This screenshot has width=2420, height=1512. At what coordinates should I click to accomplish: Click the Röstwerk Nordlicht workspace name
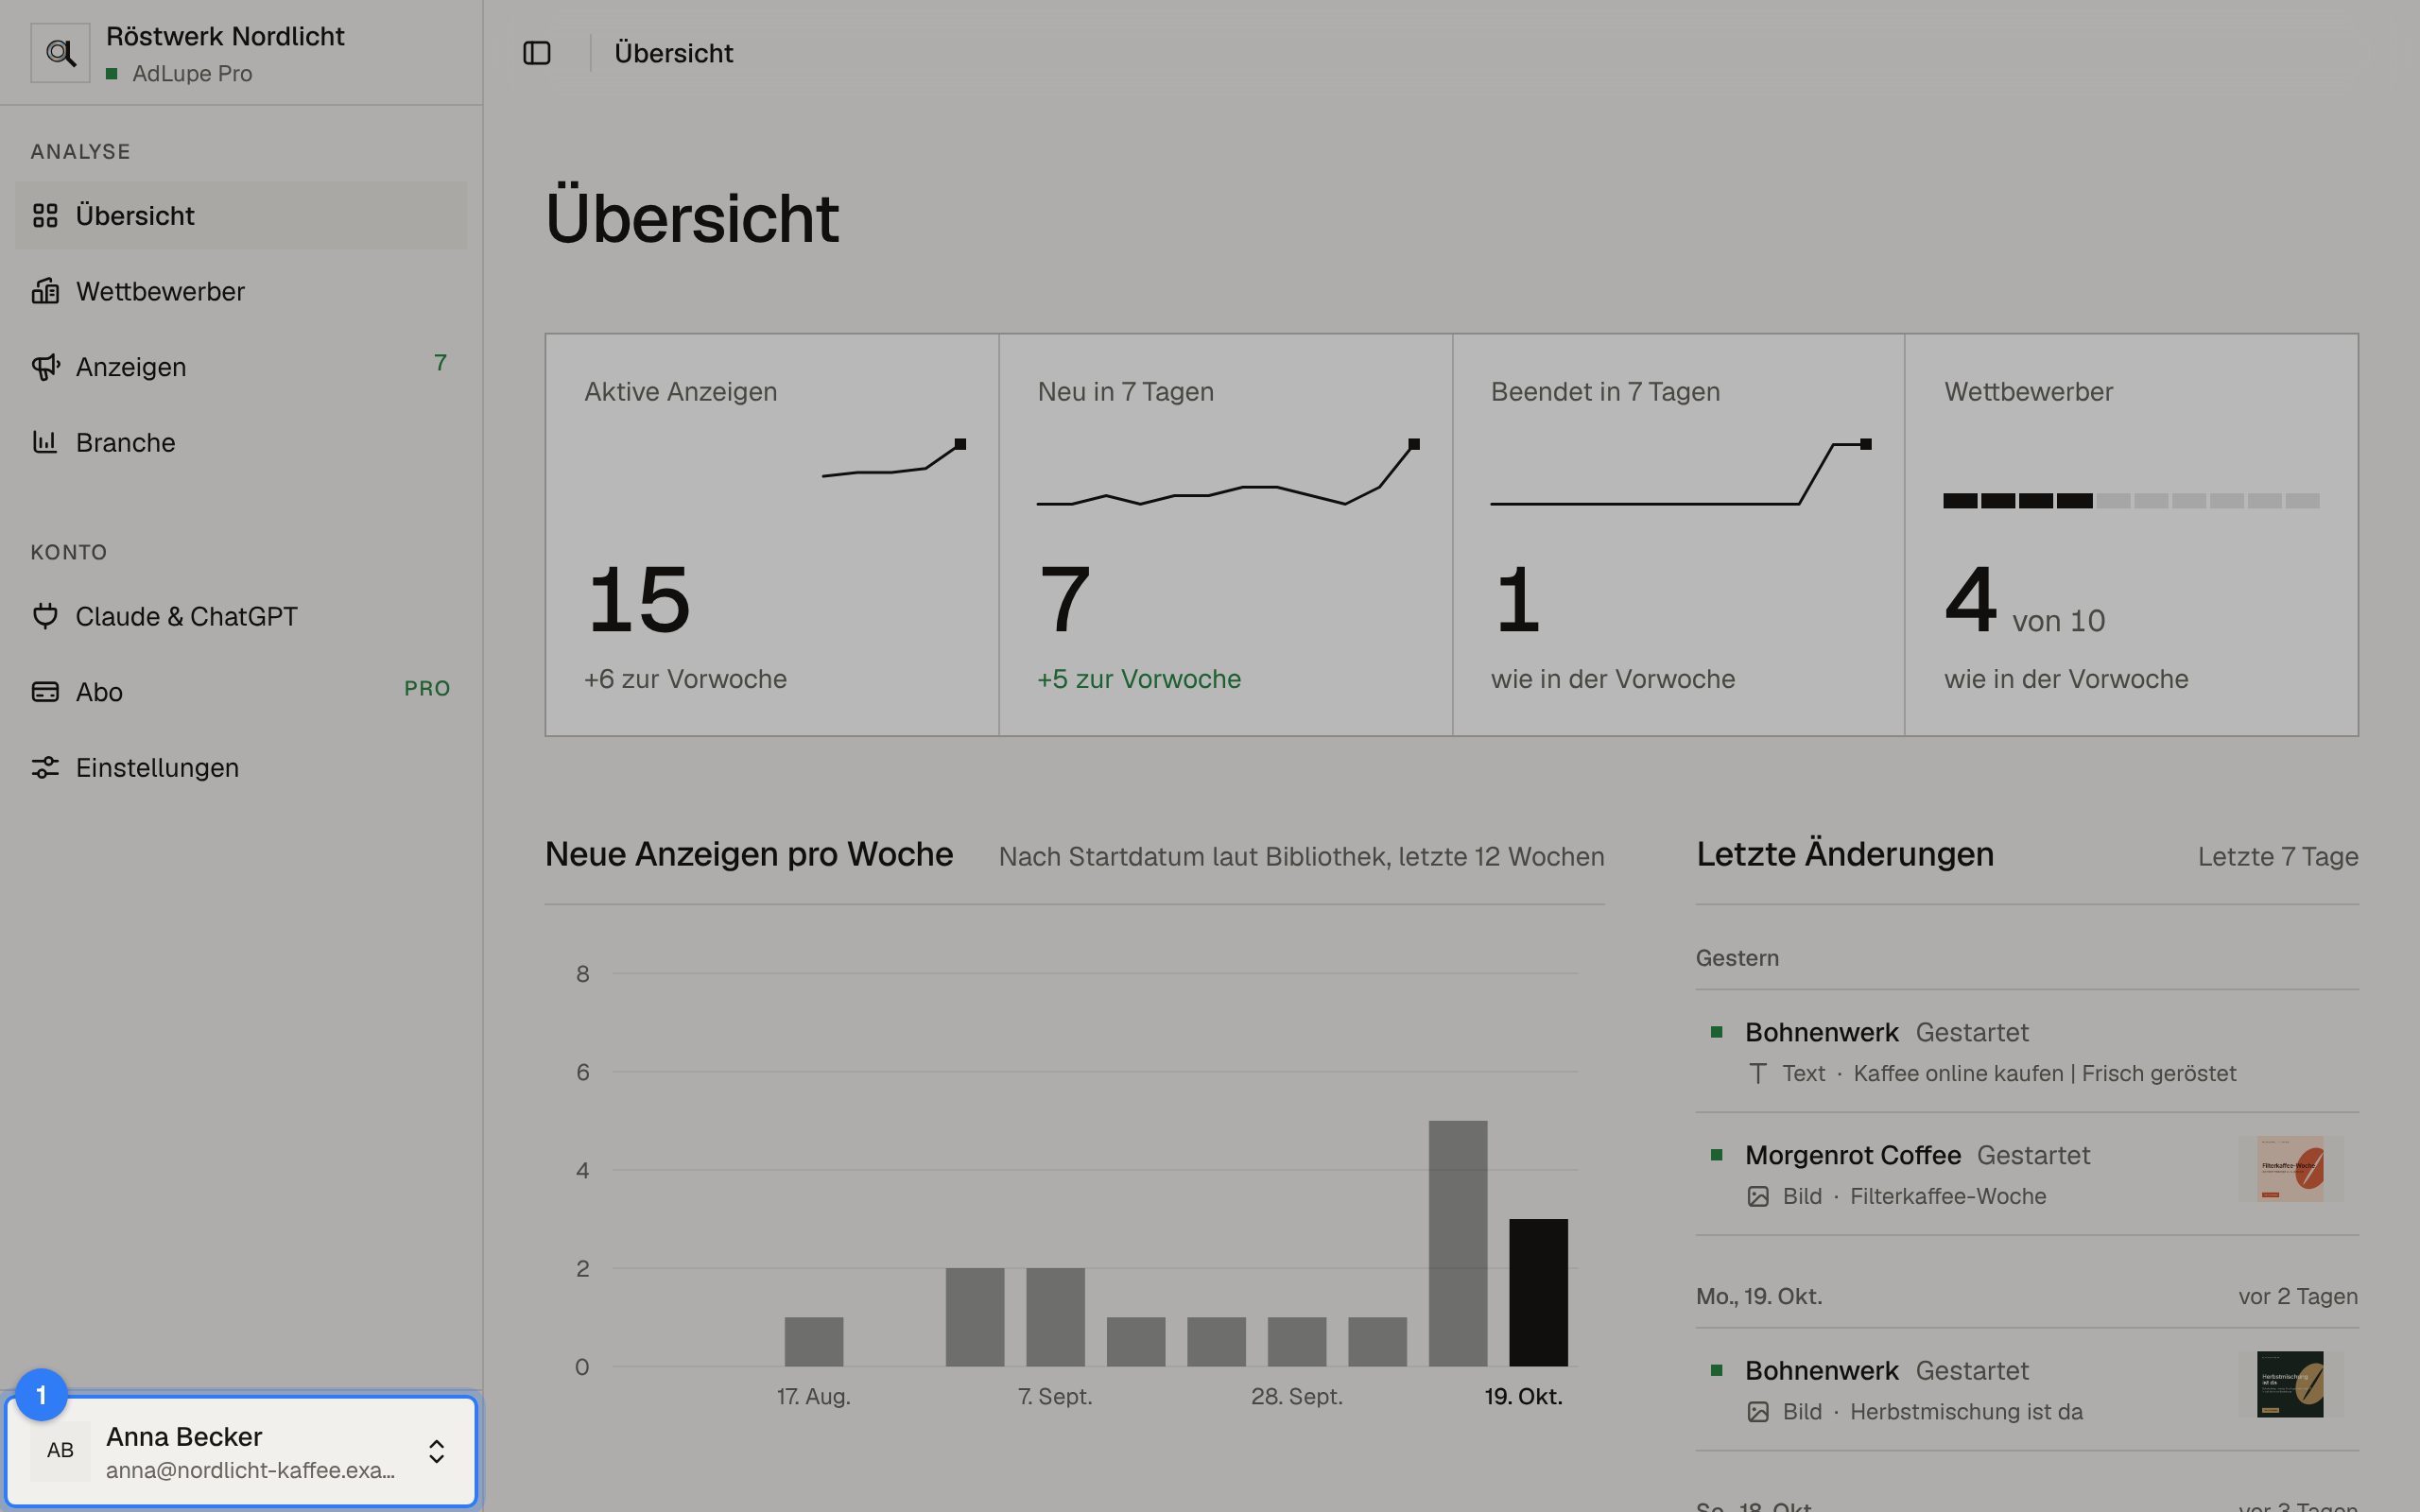tap(225, 36)
